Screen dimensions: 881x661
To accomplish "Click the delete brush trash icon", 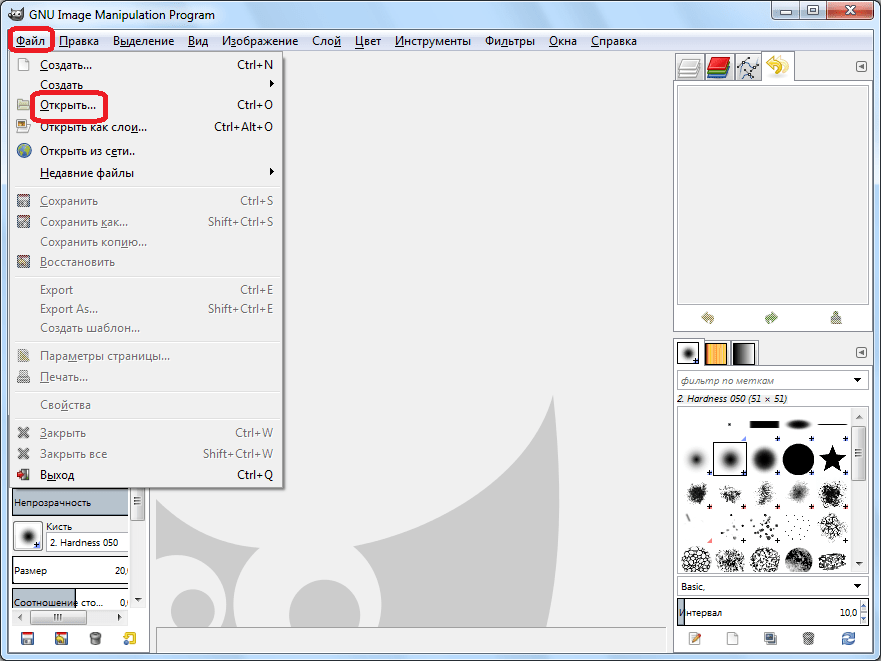I will [x=808, y=638].
